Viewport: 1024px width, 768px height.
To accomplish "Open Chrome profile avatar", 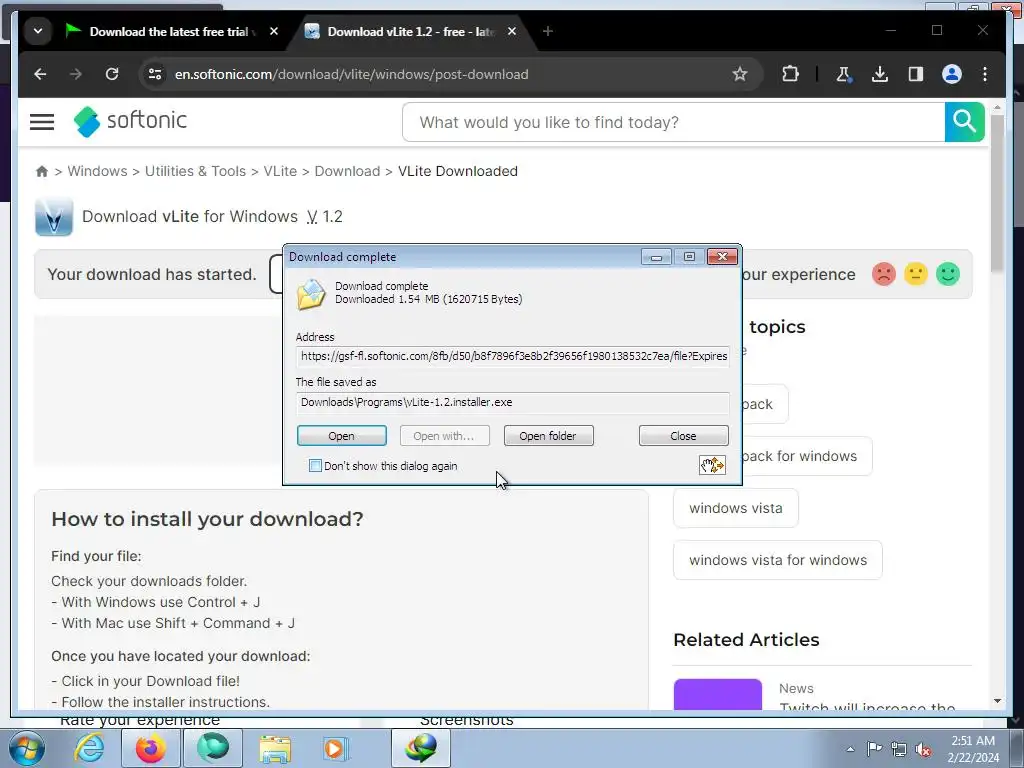I will click(x=952, y=74).
